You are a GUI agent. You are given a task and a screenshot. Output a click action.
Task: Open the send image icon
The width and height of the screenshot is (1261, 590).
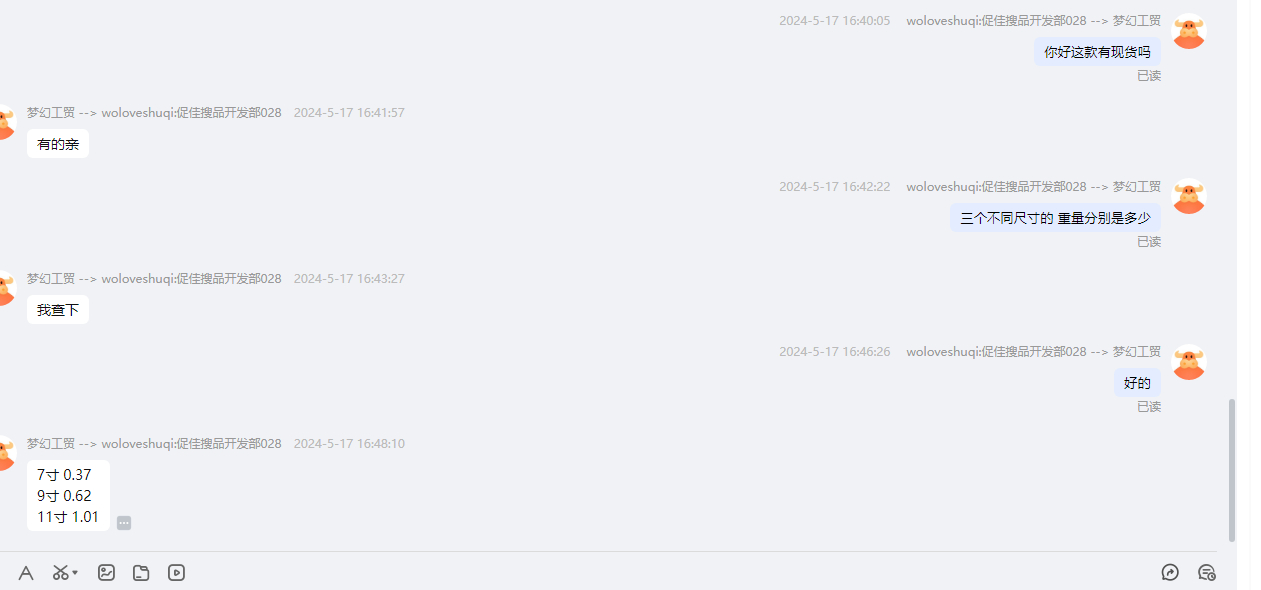[x=106, y=573]
